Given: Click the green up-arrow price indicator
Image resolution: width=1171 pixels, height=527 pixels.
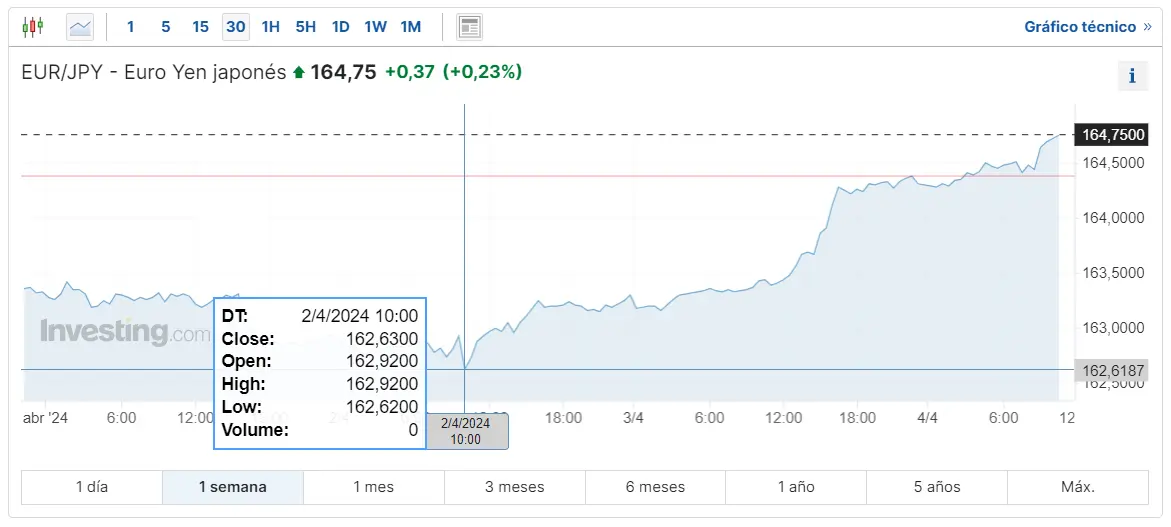Looking at the screenshot, I should tap(298, 72).
